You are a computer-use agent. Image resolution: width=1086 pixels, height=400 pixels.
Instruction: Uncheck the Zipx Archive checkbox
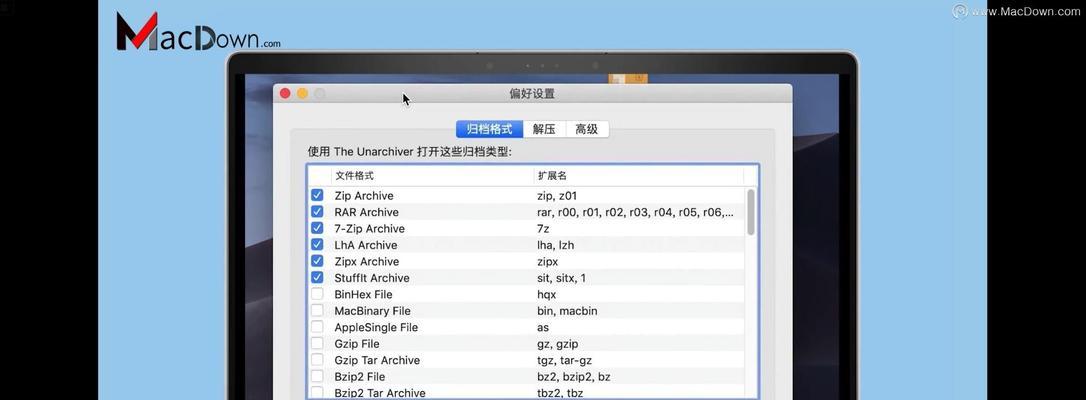(317, 262)
